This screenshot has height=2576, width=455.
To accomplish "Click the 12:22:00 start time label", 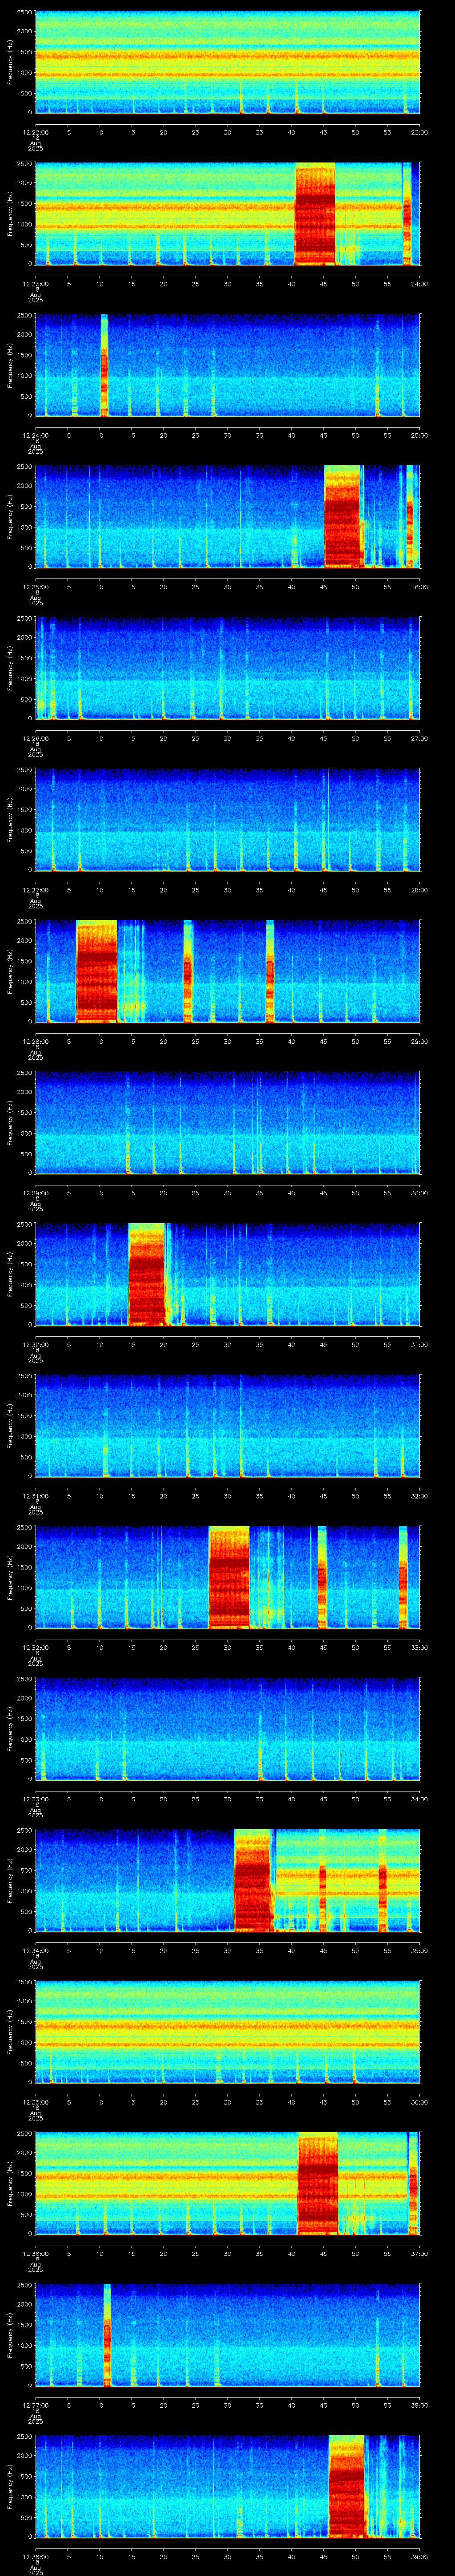I will [35, 132].
